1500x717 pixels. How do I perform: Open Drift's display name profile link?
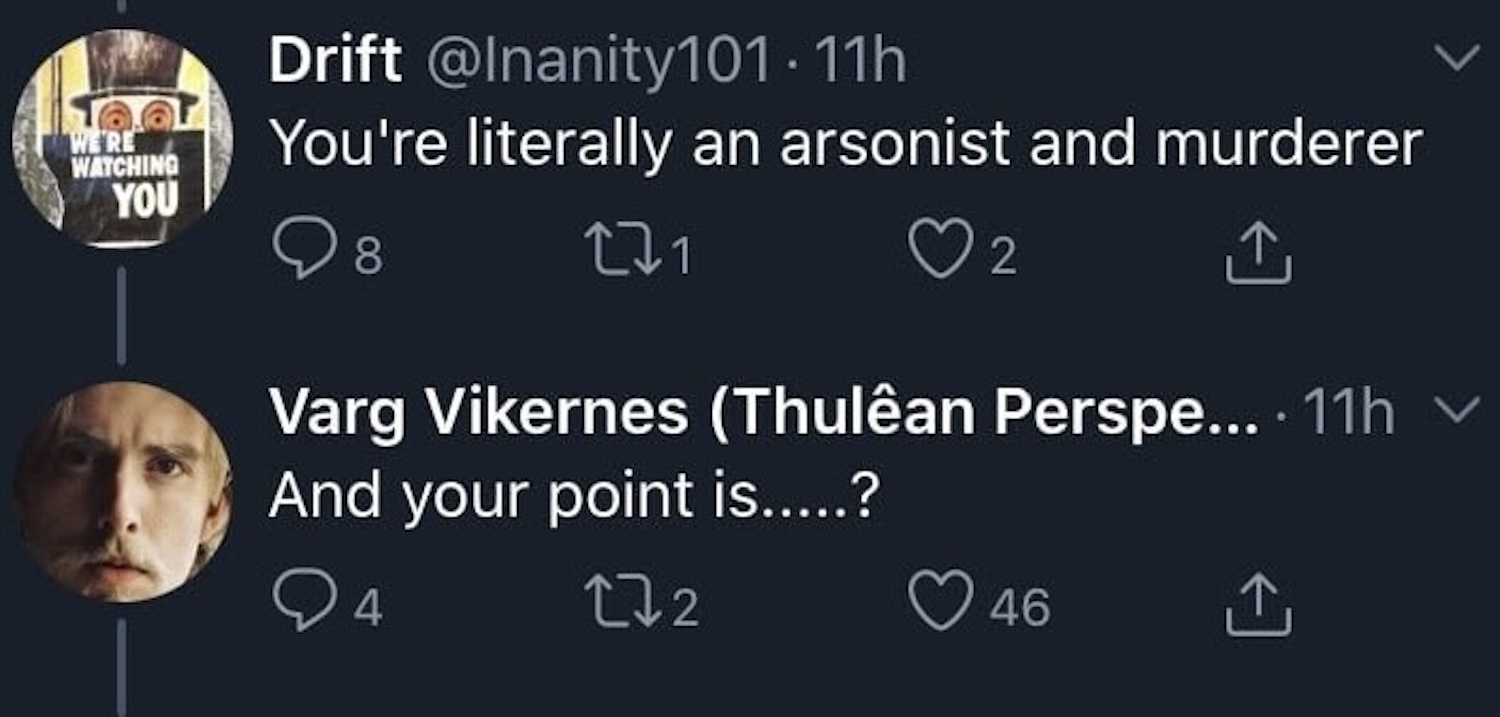(x=335, y=62)
